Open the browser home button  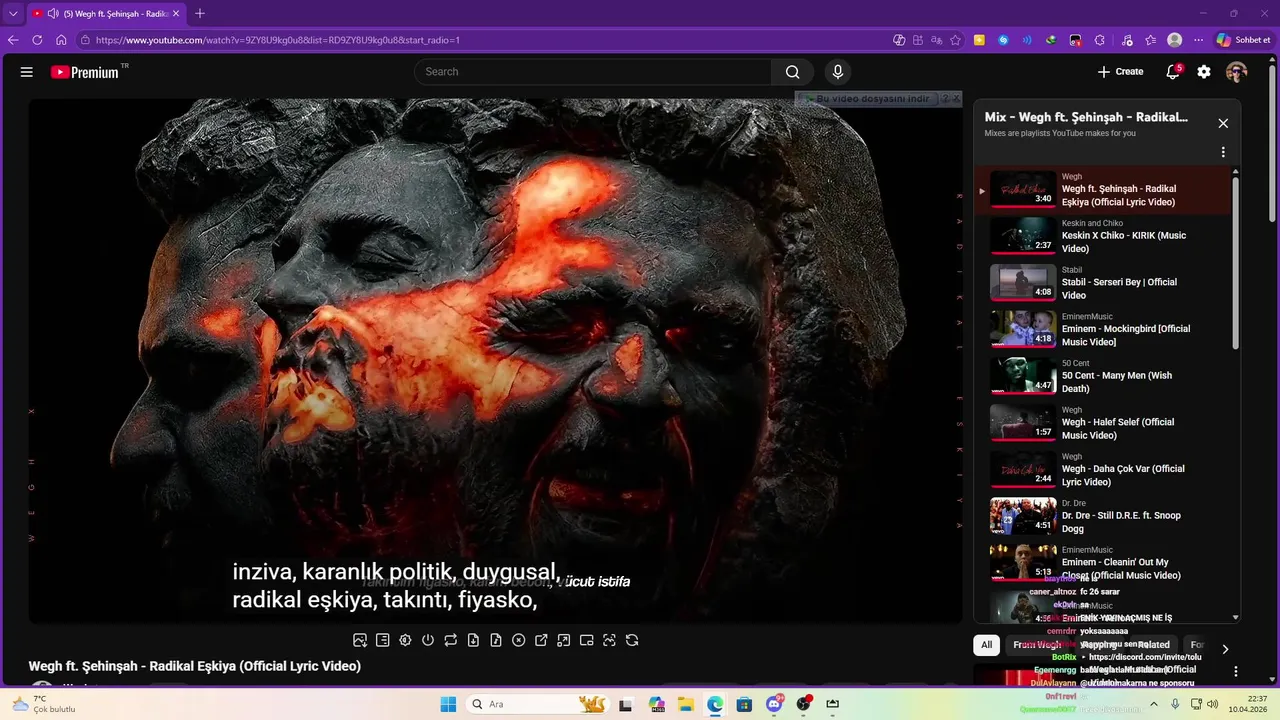(61, 40)
